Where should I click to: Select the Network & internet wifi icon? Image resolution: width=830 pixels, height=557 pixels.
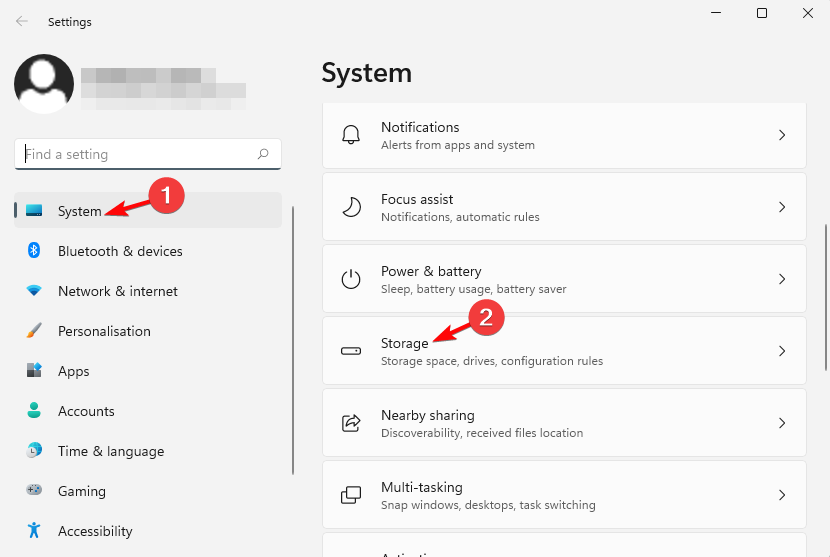(34, 291)
